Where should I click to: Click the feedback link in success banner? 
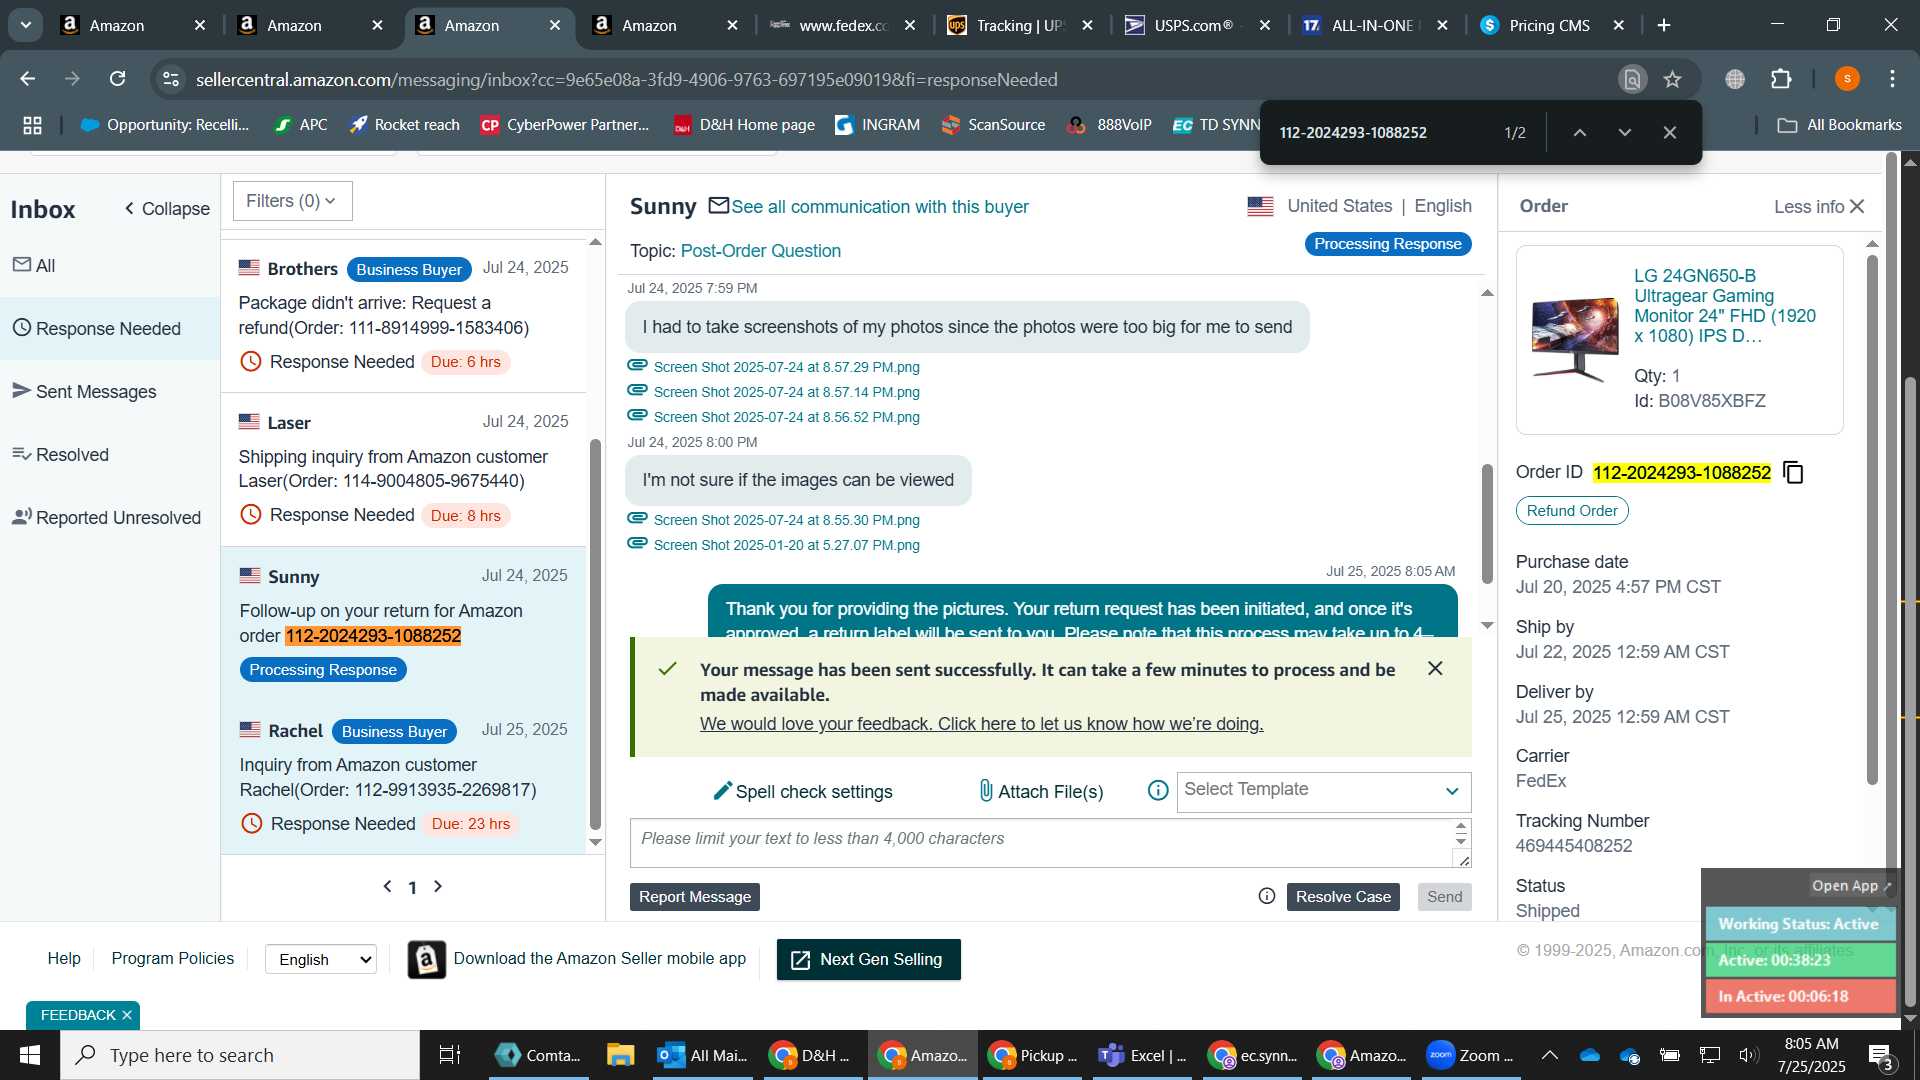click(x=981, y=723)
